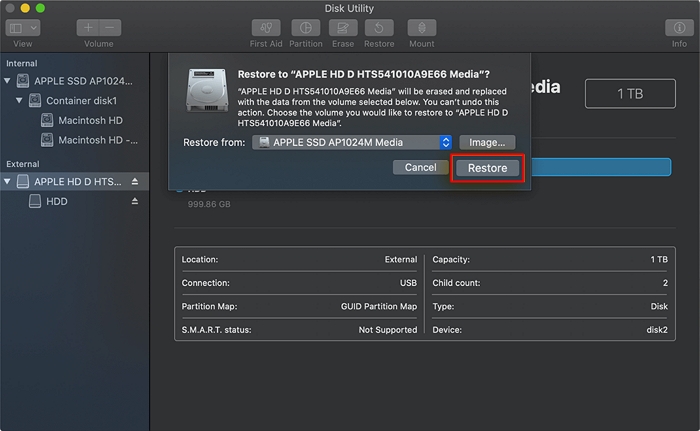Collapse the Container disk1 tree
The width and height of the screenshot is (700, 431).
click(20, 101)
